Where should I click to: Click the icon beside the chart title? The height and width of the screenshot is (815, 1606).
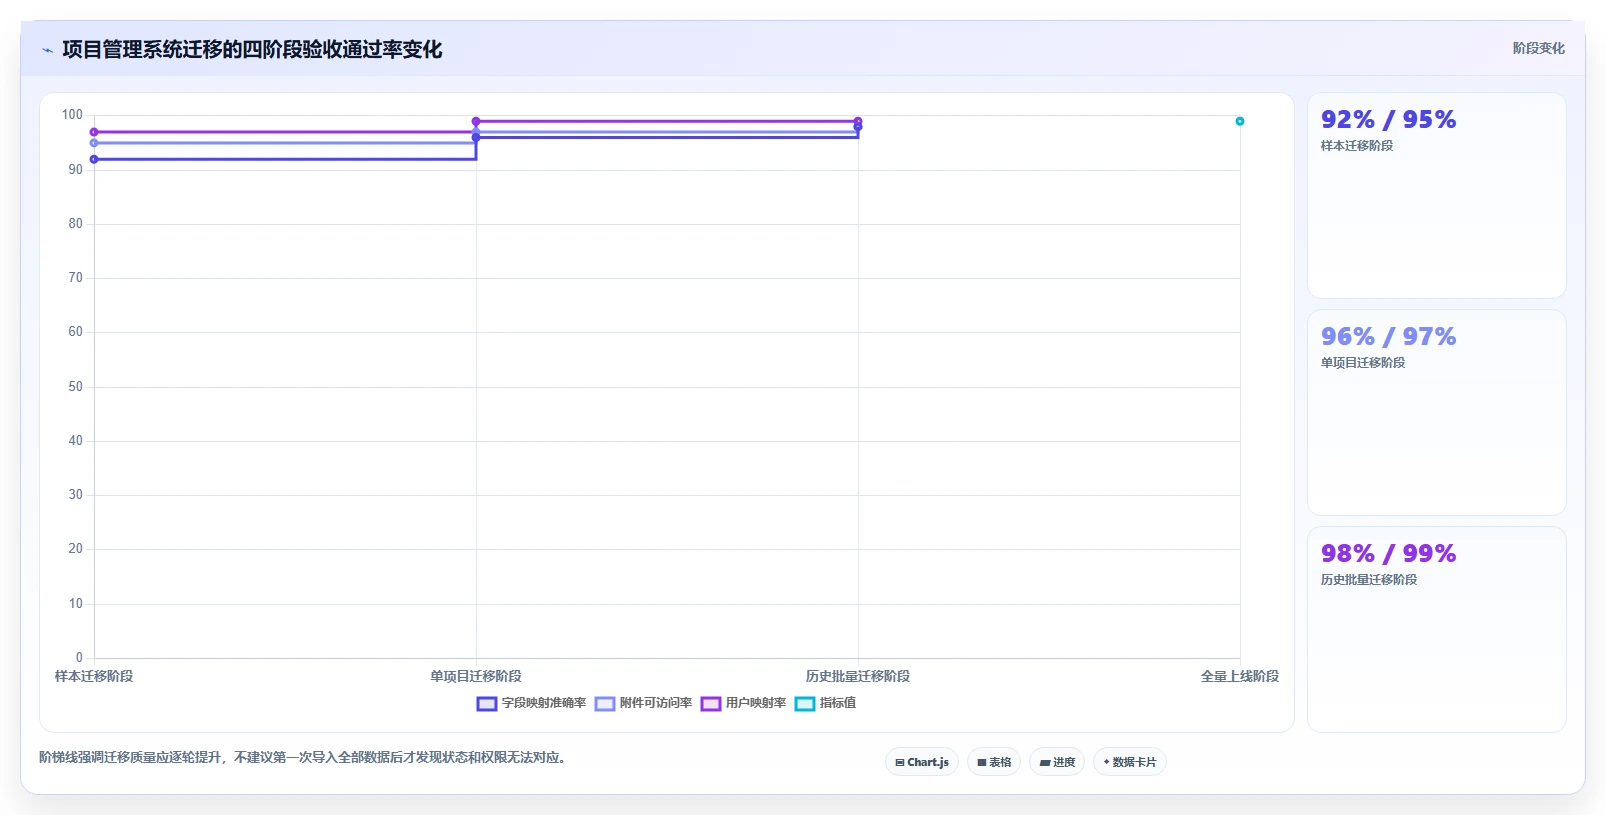47,50
